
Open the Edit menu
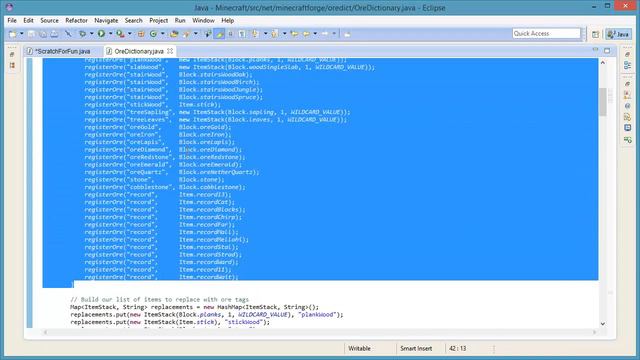coord(28,20)
